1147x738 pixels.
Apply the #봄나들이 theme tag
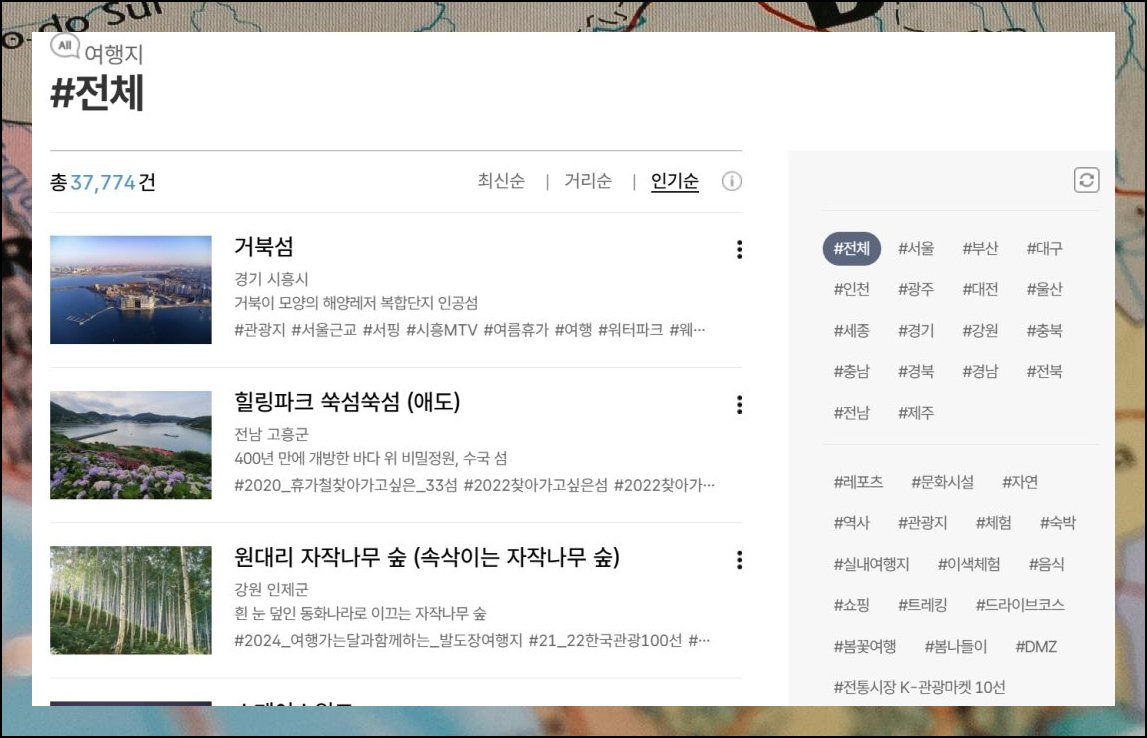pos(955,647)
